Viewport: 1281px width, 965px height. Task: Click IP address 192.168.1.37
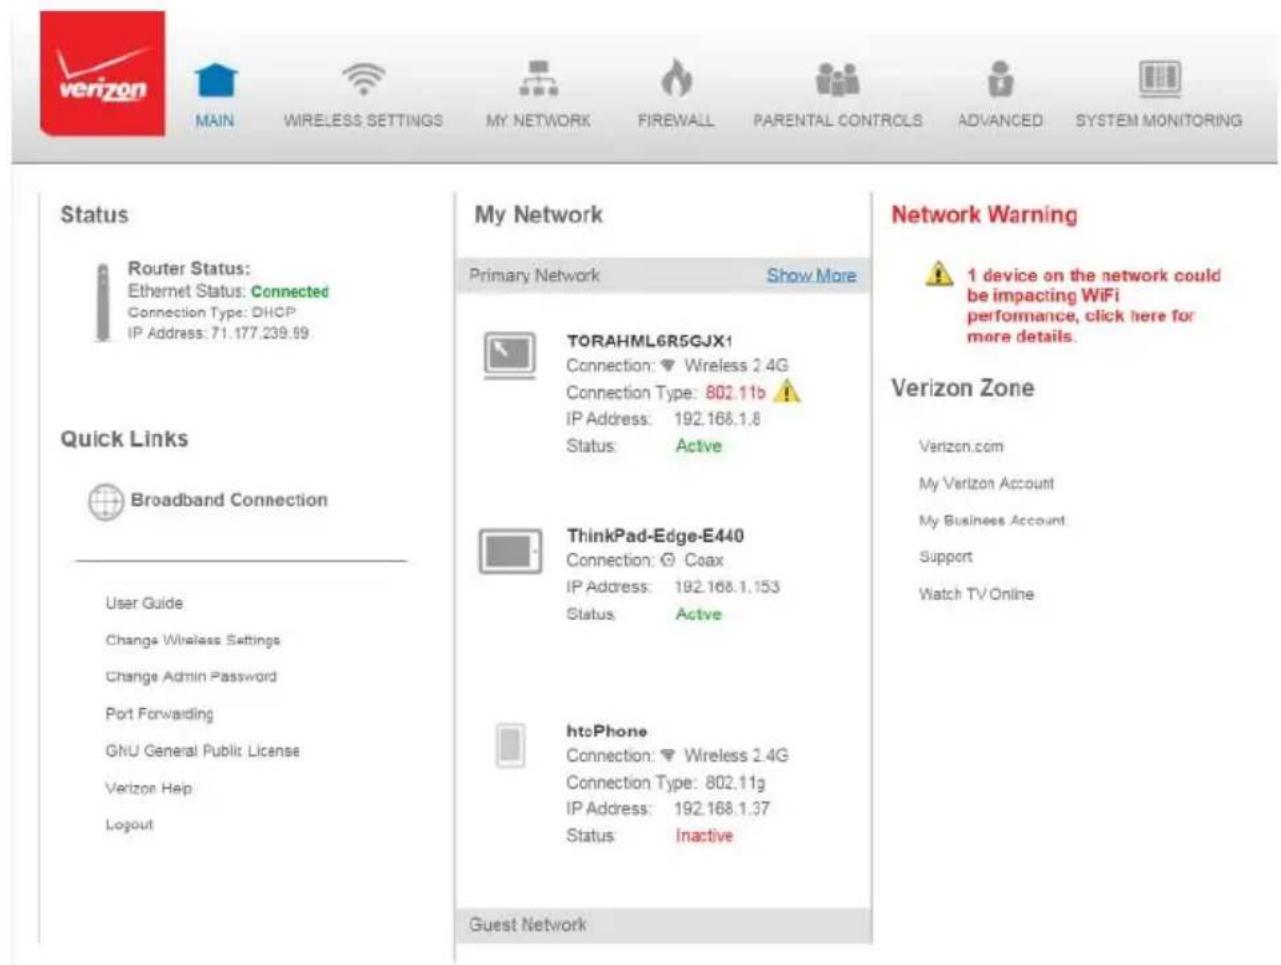pos(721,808)
